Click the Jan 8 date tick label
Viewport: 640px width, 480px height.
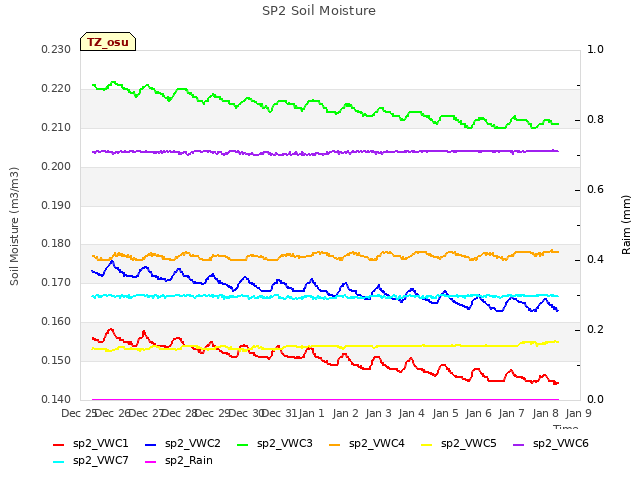click(x=546, y=413)
